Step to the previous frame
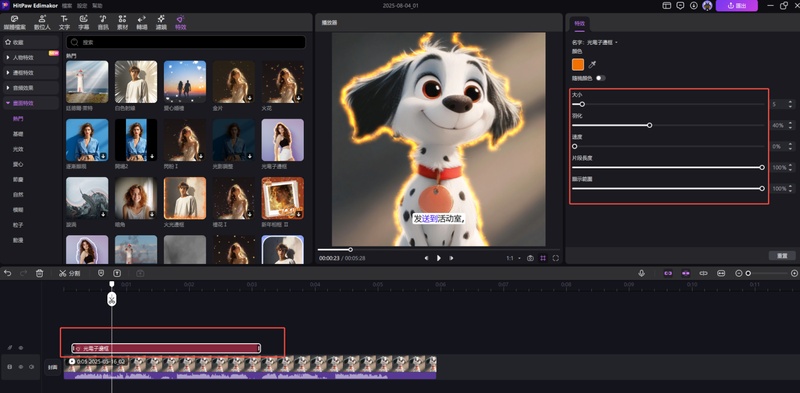Screen dimensions: 800x393 [x=427, y=258]
